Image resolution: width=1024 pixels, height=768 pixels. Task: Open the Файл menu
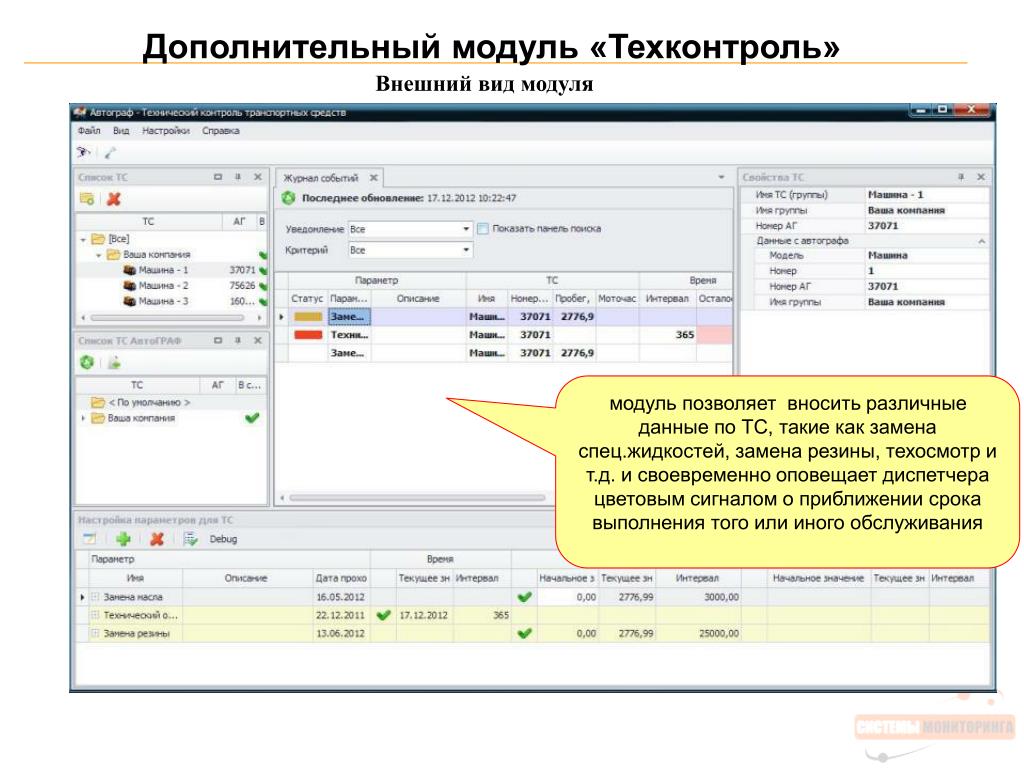[x=89, y=131]
